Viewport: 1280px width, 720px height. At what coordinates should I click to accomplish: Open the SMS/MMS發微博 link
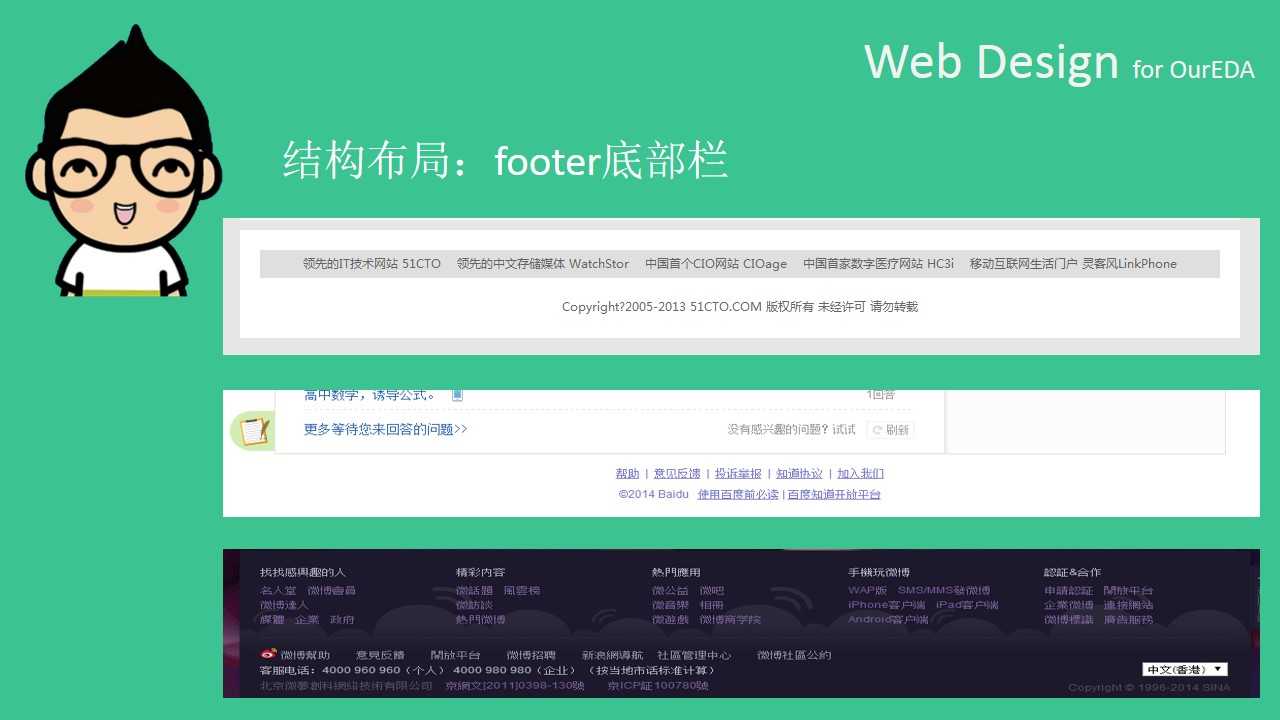[x=943, y=591]
